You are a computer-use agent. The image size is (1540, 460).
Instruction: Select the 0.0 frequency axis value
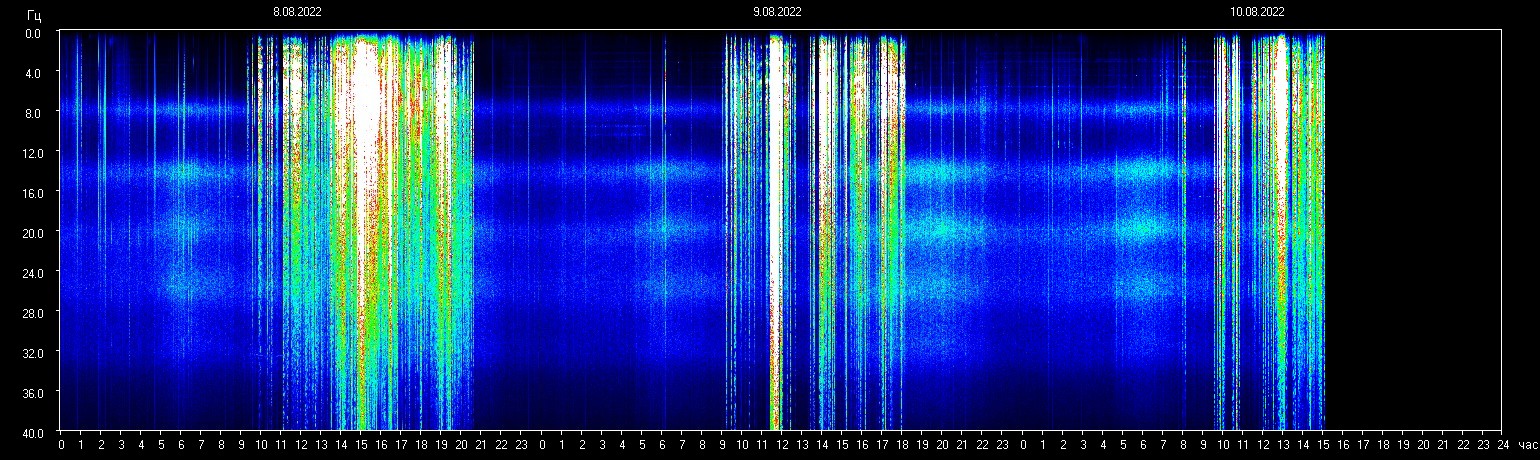coord(32,33)
